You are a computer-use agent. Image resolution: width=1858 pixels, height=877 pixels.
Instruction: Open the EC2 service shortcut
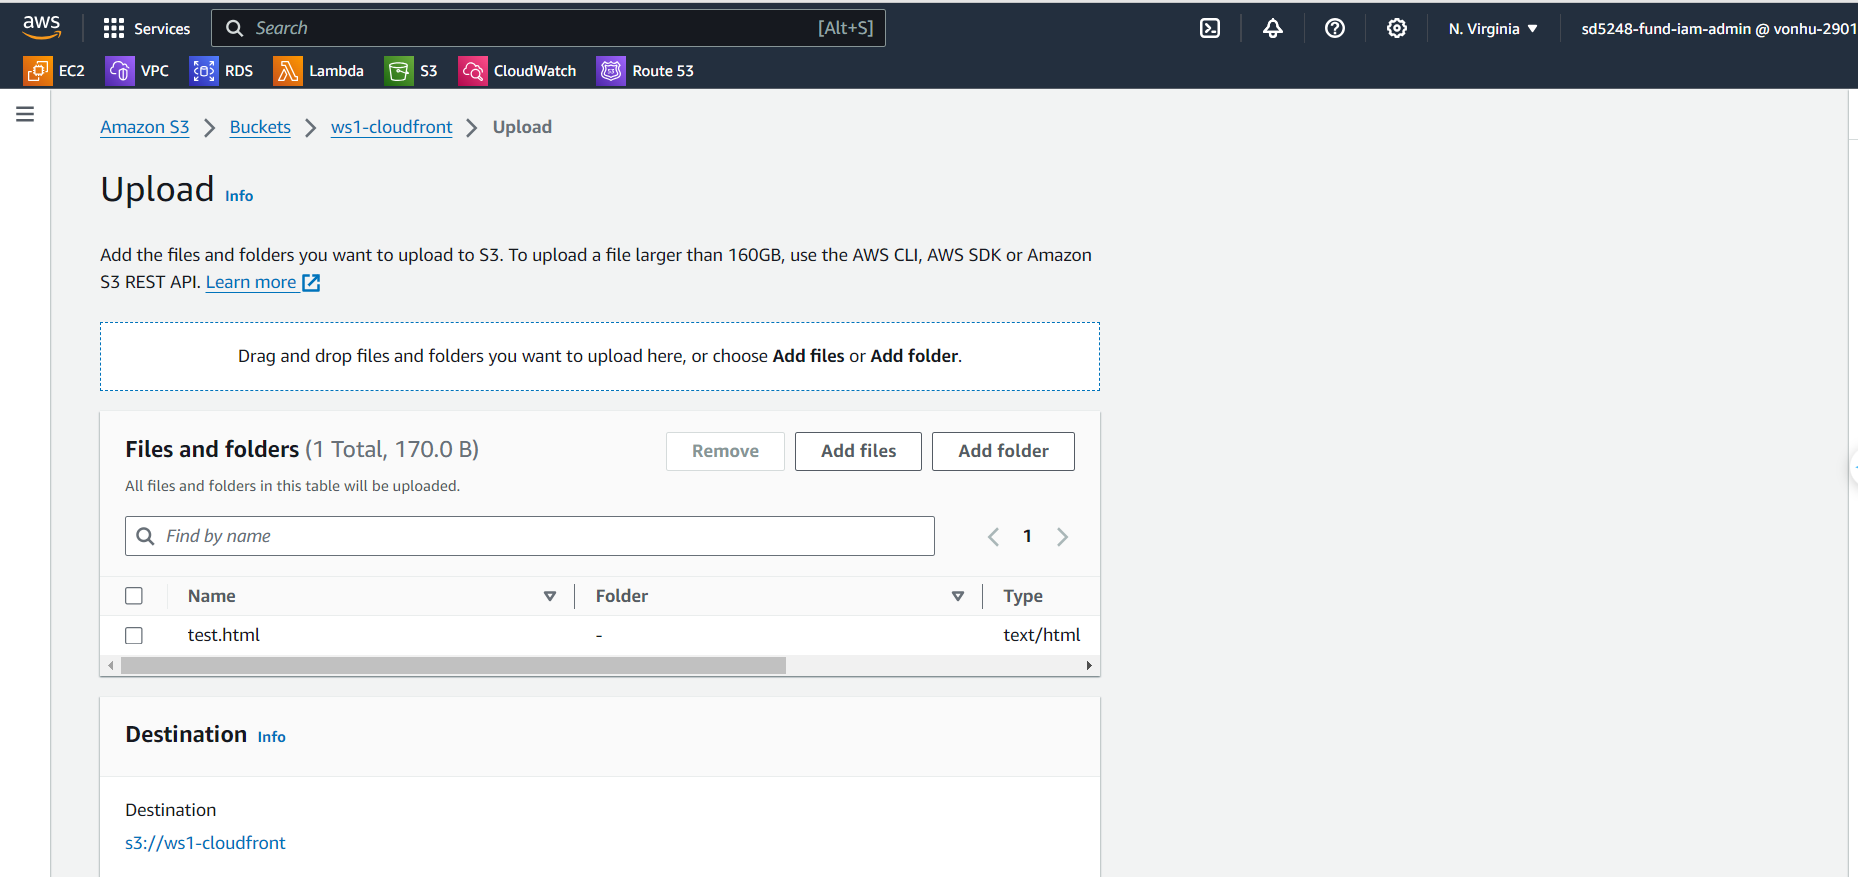tap(55, 71)
